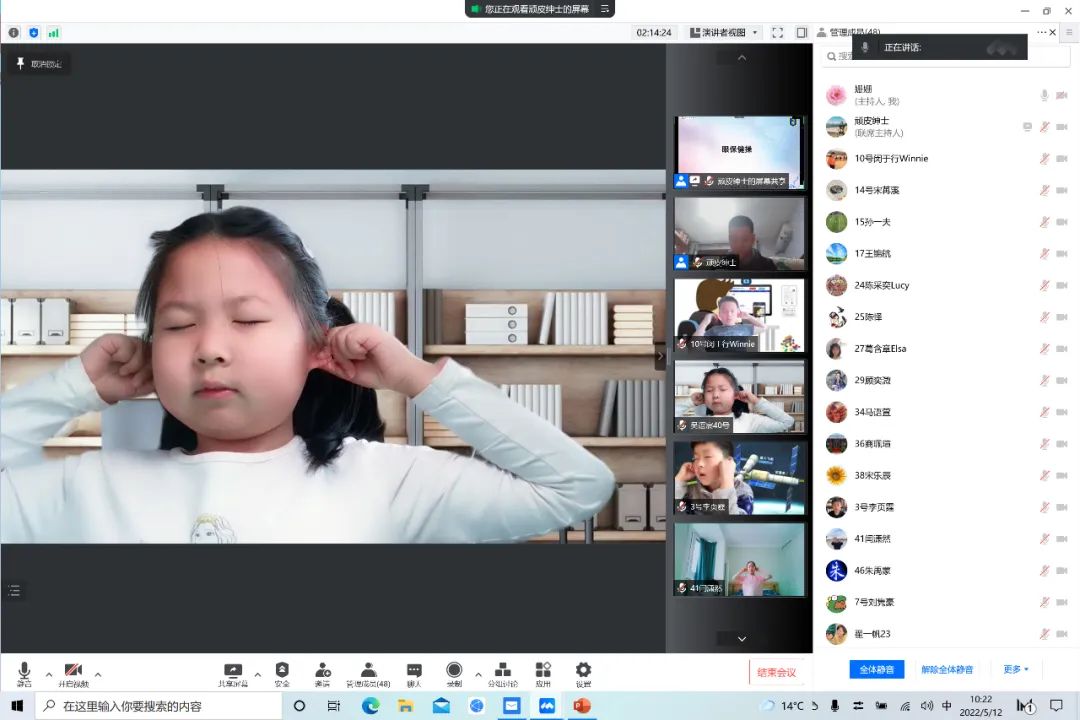
Task: Turn on camera with 开启视频 button
Action: point(72,674)
